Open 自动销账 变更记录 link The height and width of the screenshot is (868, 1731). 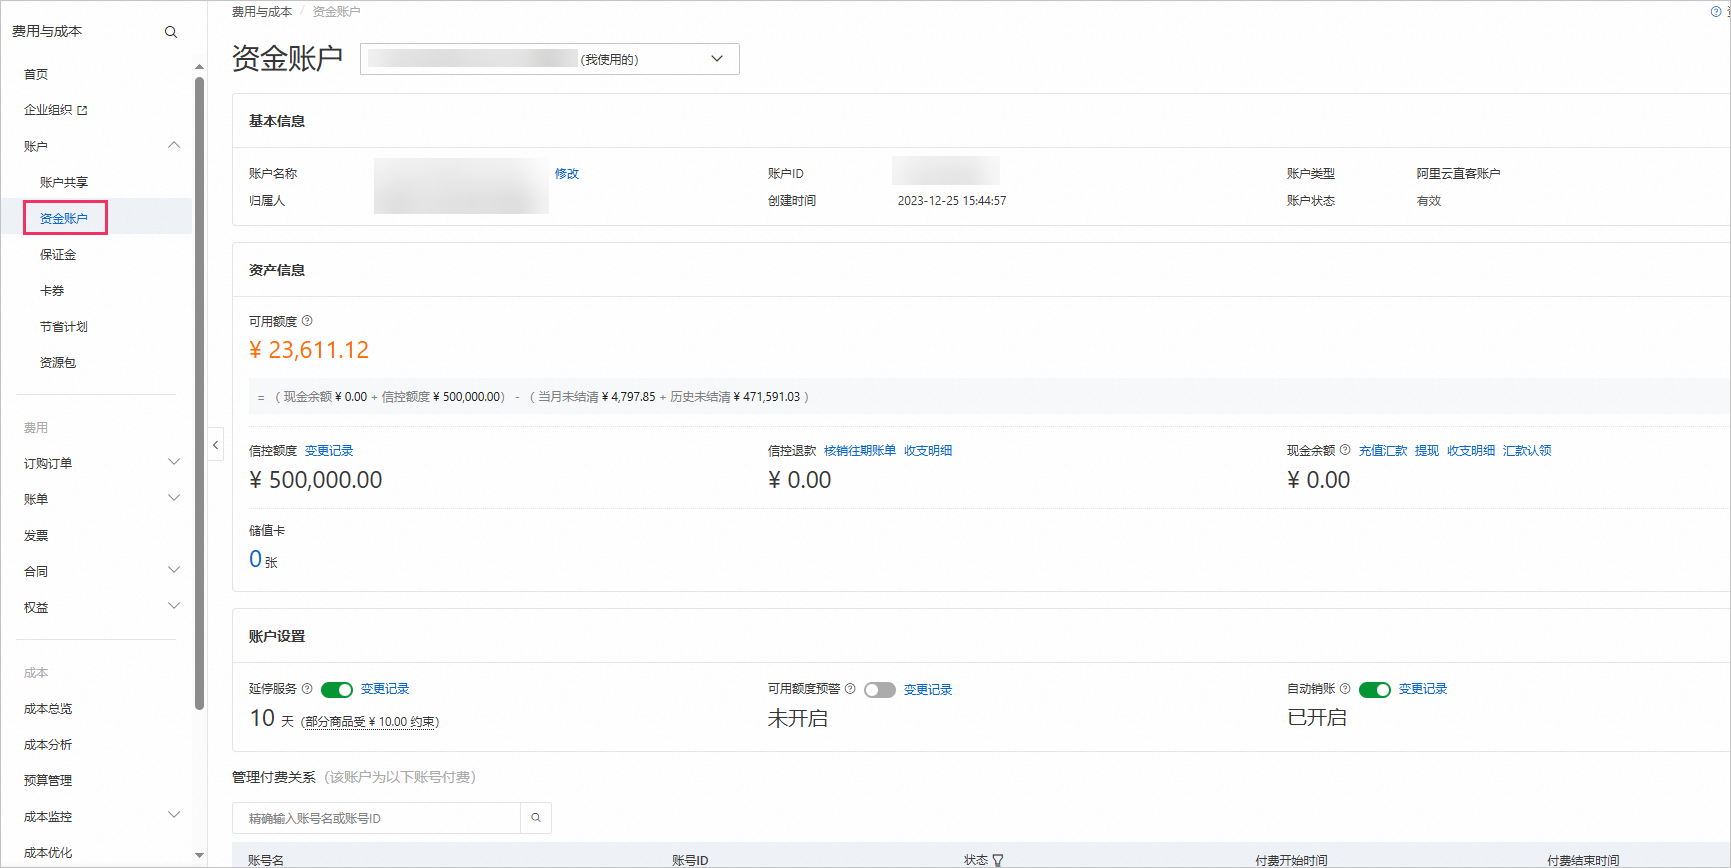click(x=1423, y=689)
